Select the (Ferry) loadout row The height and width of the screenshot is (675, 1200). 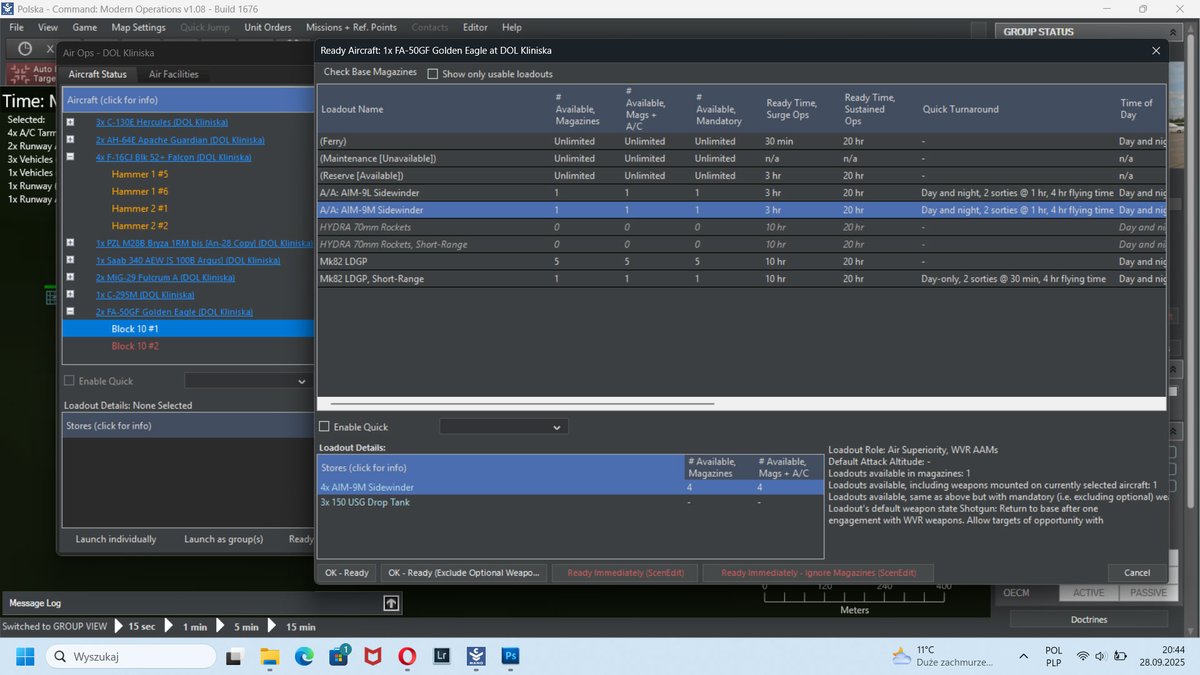coord(741,141)
